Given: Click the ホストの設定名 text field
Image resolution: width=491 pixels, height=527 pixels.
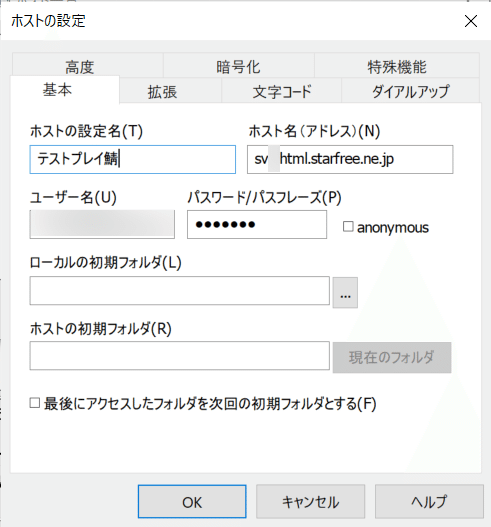Looking at the screenshot, I should point(132,159).
